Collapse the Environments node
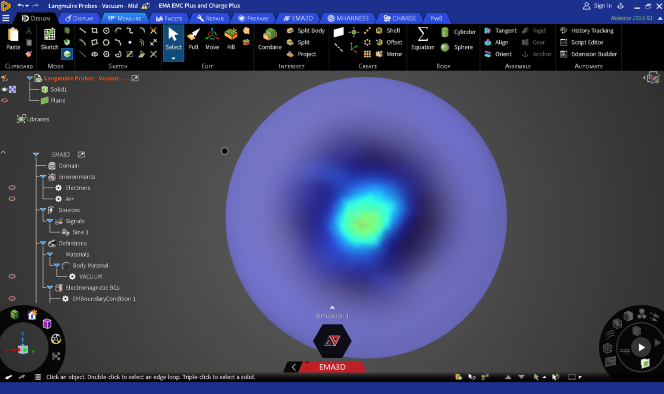Viewport: 664px width, 394px height. pos(43,177)
